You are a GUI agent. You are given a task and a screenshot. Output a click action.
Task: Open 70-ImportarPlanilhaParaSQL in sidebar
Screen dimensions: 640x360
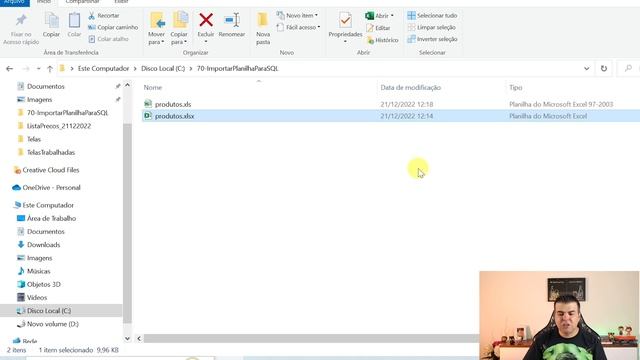67,113
